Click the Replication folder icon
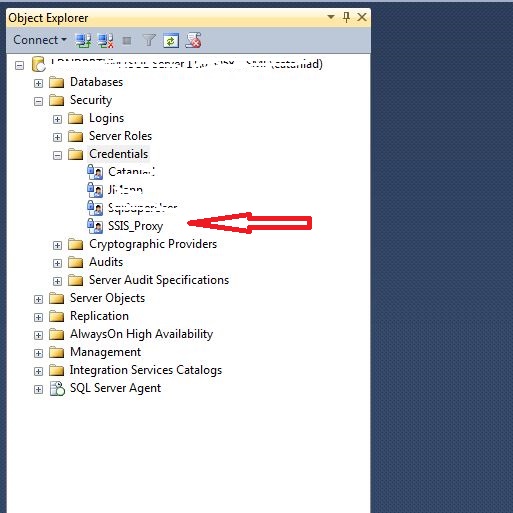Viewport: 513px width, 513px height. point(56,316)
